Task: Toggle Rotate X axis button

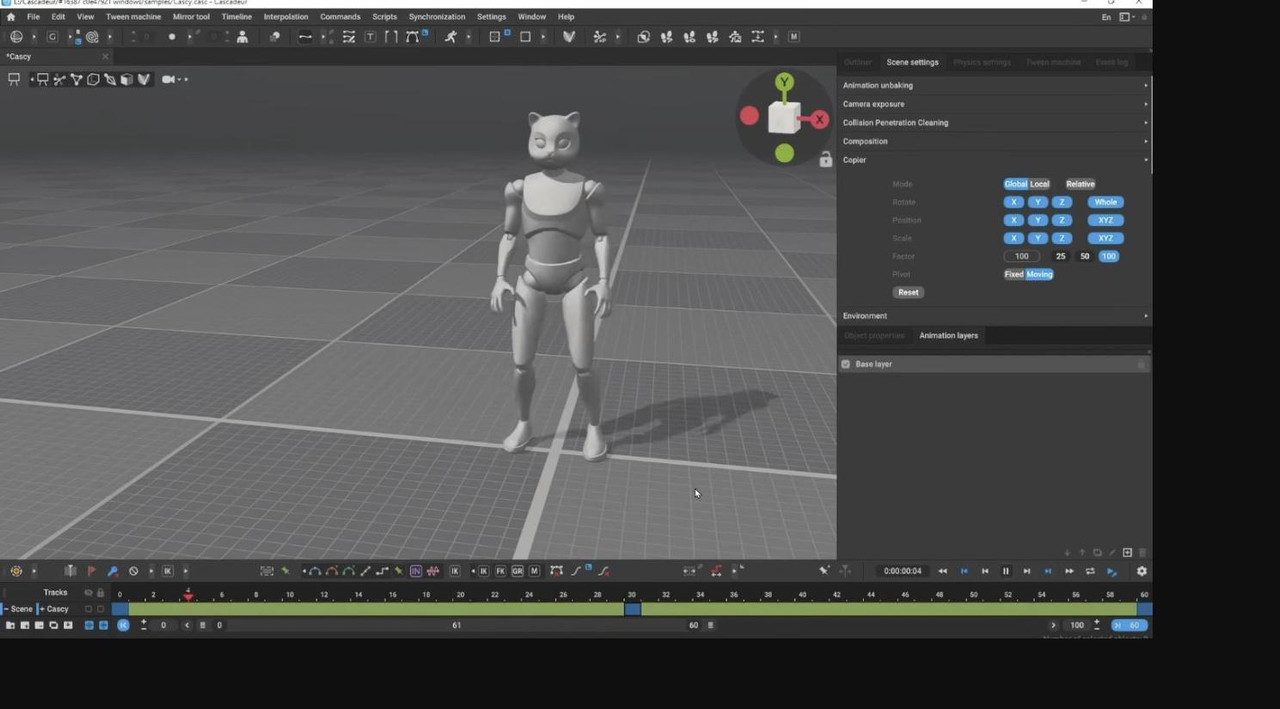Action: point(1014,202)
